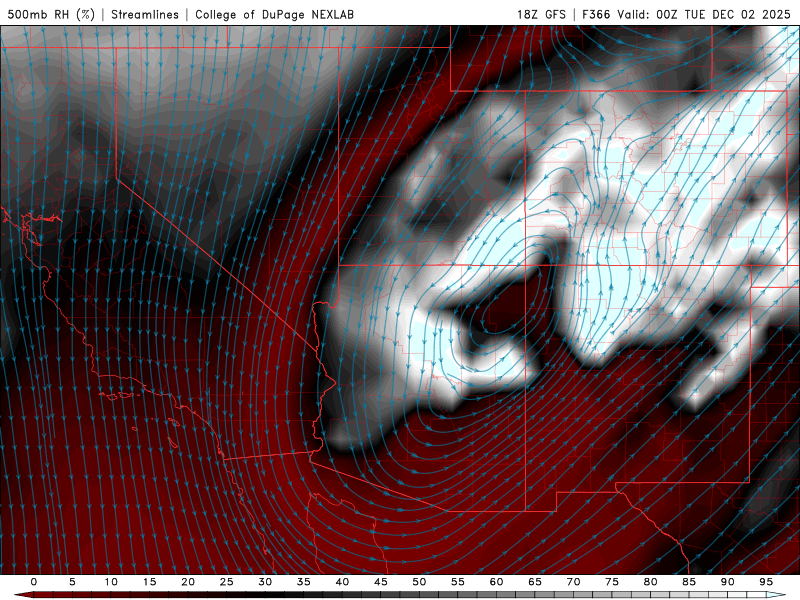Viewport: 800px width, 600px height.
Task: Click the "25" humidity scale label
Action: coord(227,582)
